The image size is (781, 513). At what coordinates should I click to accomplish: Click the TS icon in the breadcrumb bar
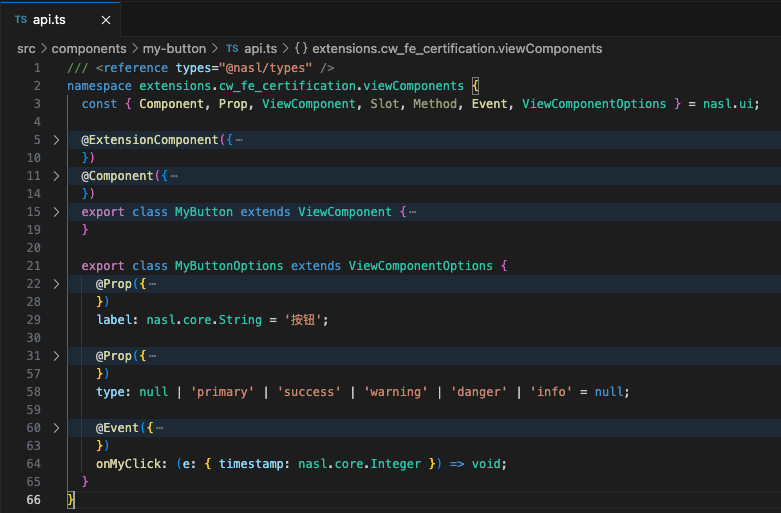coord(233,48)
